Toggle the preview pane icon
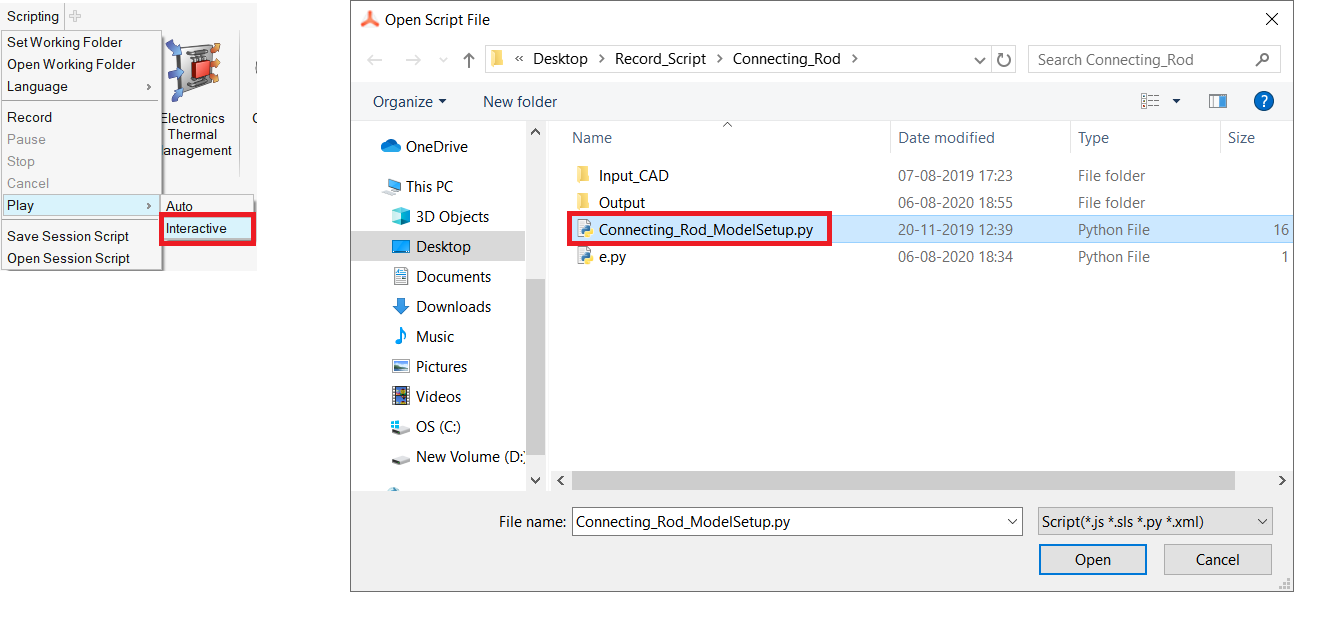 pyautogui.click(x=1217, y=101)
